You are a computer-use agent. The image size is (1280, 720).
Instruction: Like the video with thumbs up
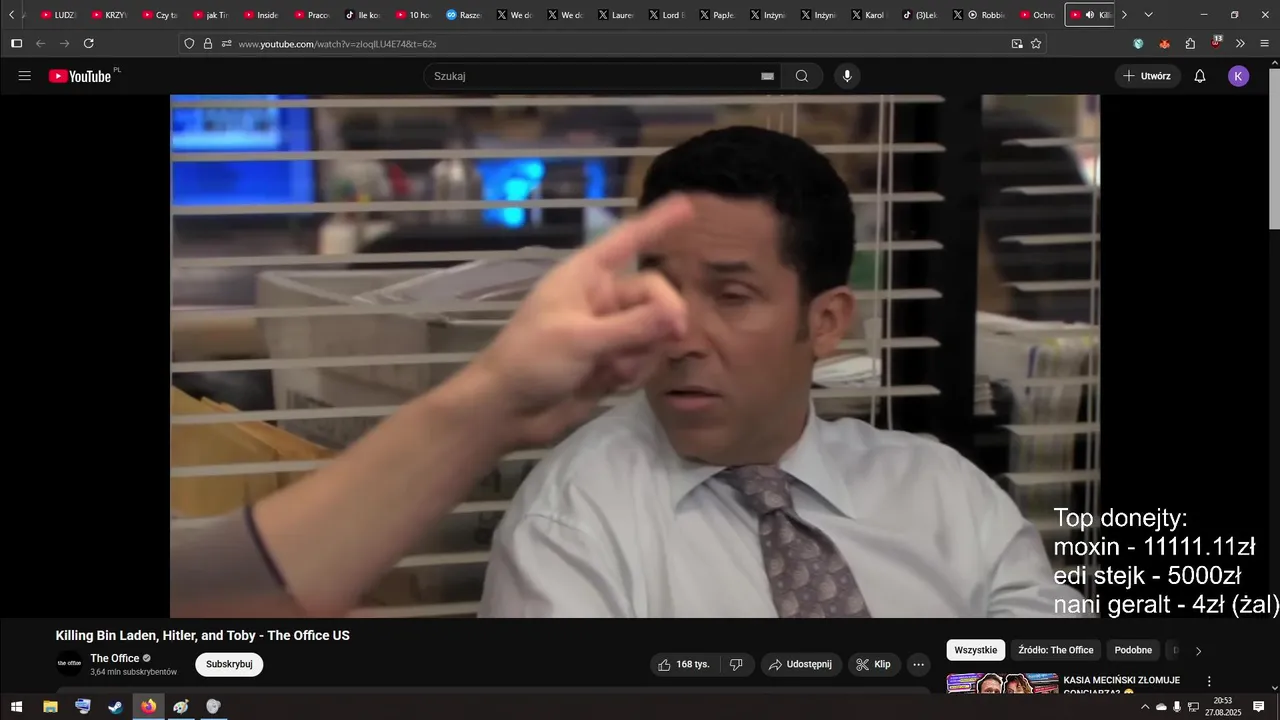pyautogui.click(x=685, y=664)
